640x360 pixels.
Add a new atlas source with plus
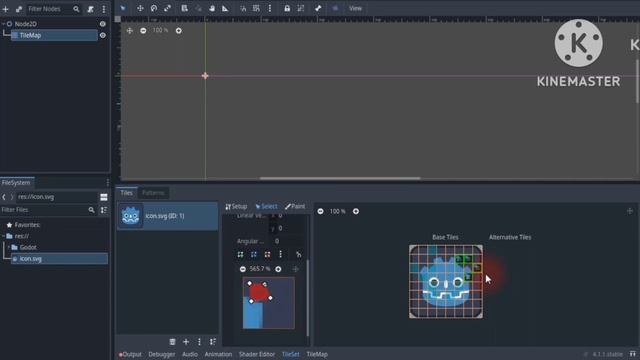pos(186,342)
